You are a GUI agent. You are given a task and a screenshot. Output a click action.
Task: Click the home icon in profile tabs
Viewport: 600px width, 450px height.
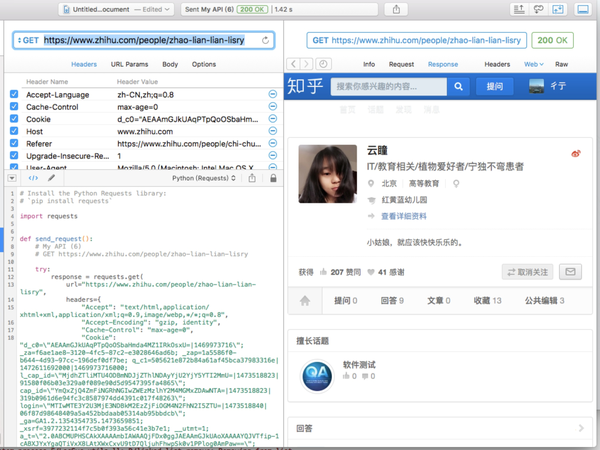305,300
